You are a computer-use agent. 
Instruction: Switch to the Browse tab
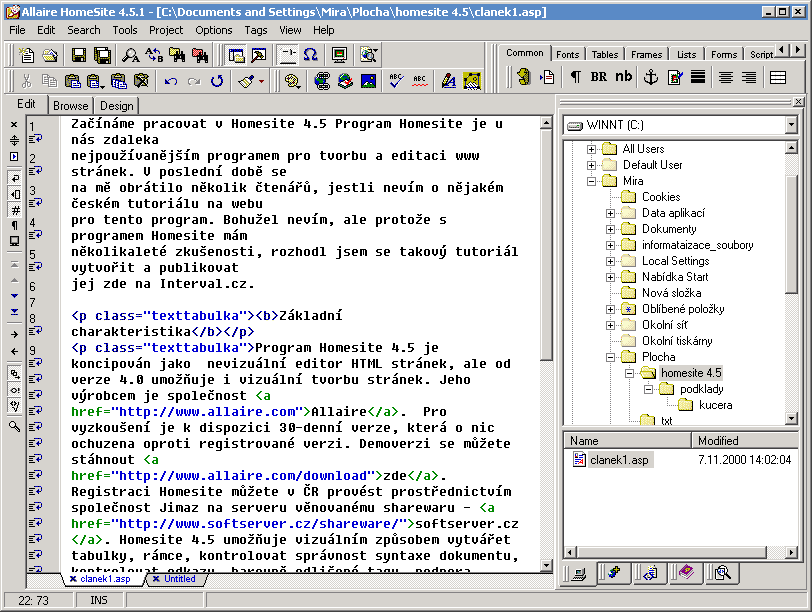coord(70,106)
